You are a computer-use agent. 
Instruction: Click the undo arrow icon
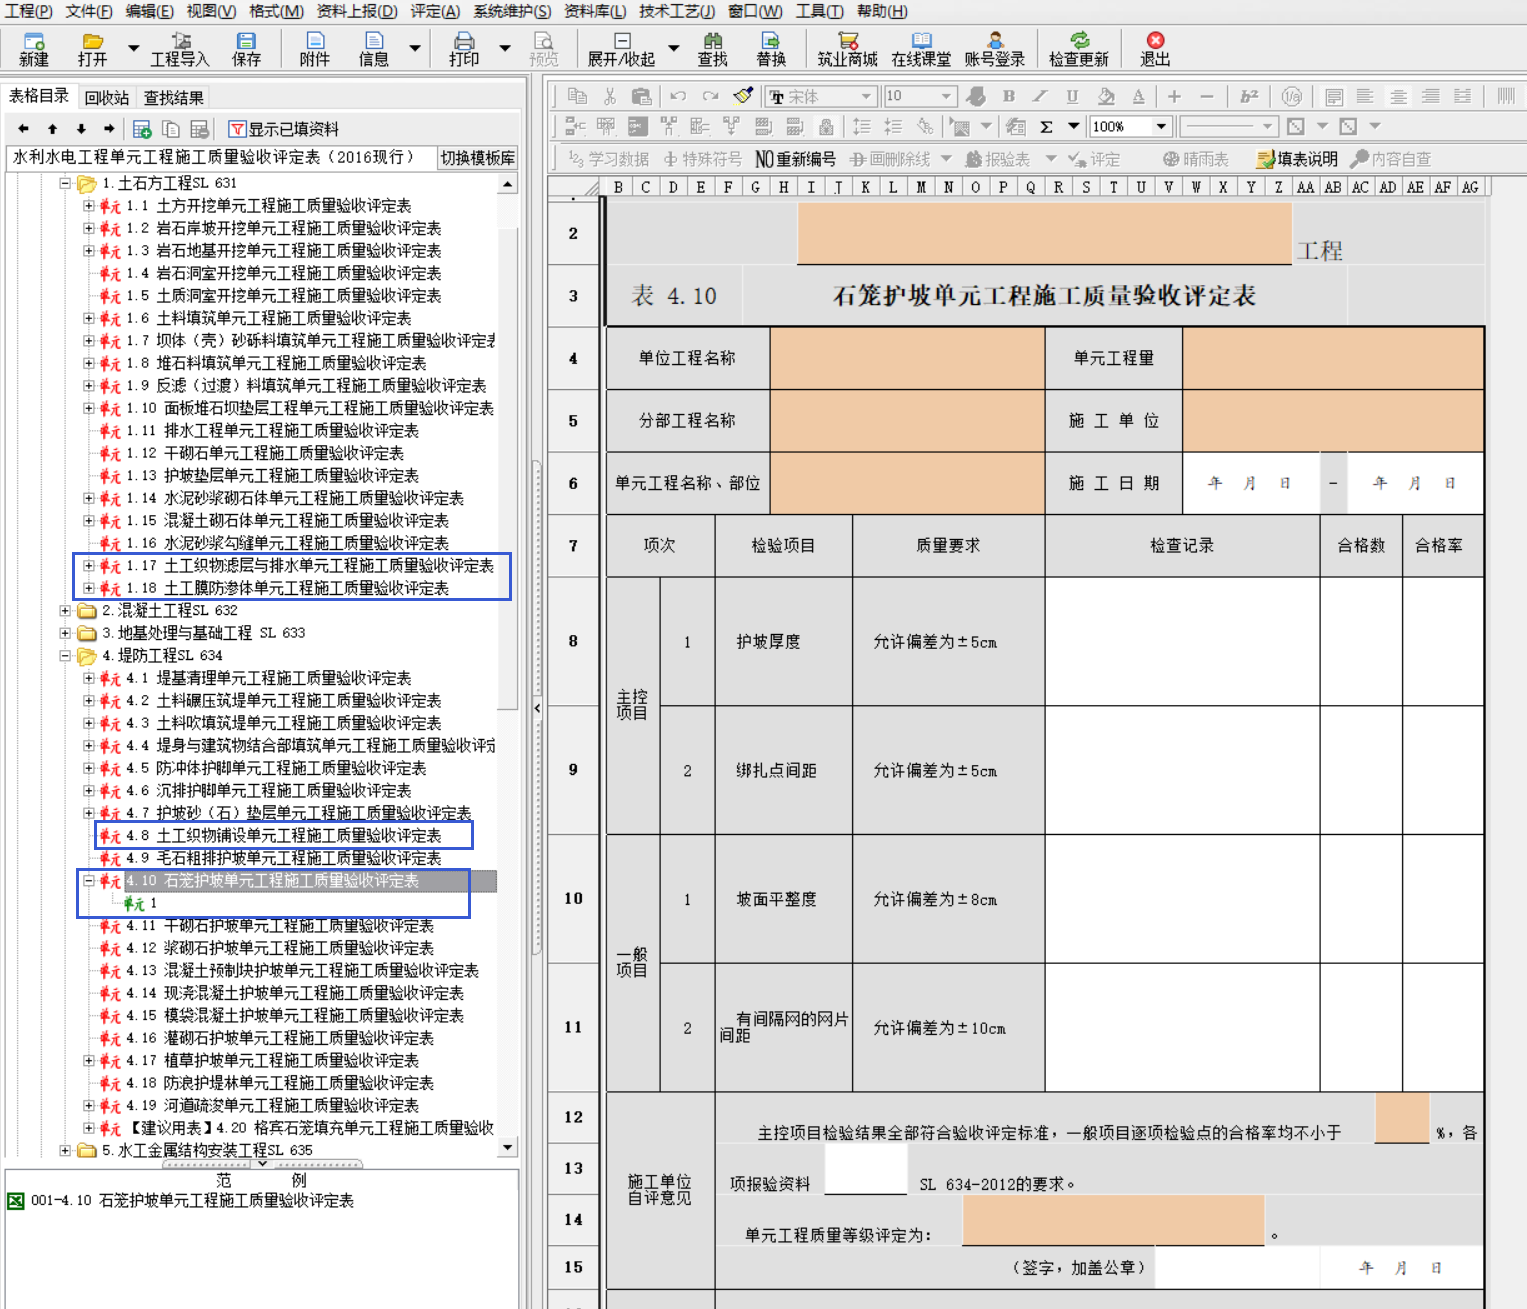pyautogui.click(x=678, y=96)
